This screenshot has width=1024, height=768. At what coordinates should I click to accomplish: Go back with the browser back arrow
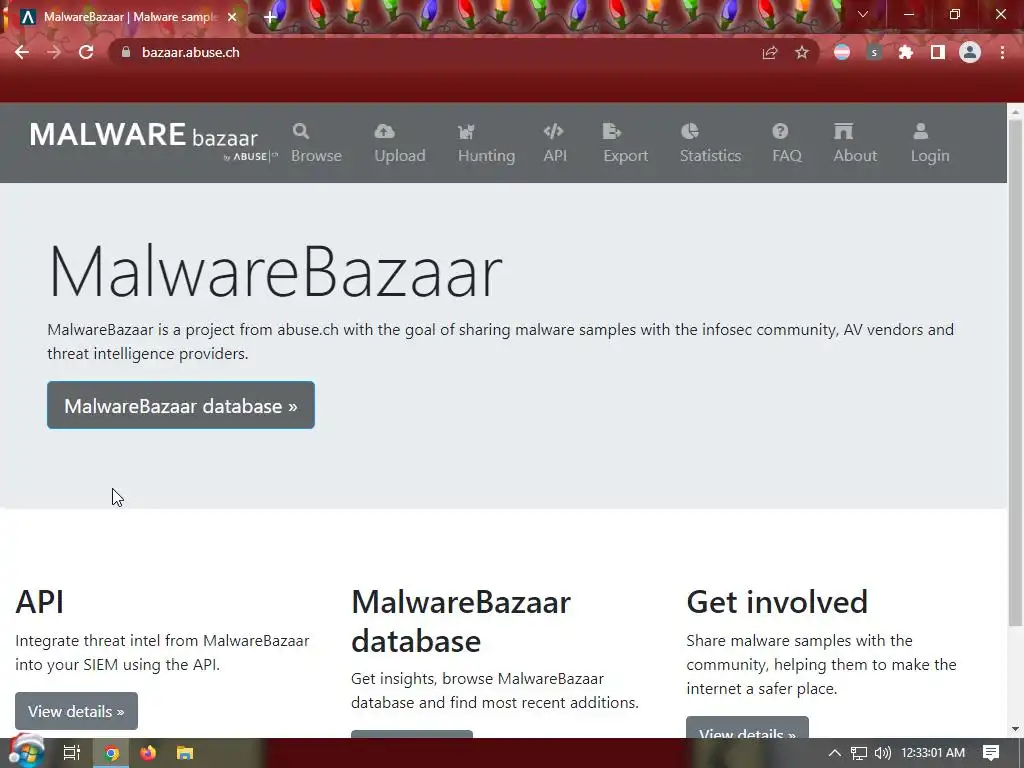click(22, 52)
